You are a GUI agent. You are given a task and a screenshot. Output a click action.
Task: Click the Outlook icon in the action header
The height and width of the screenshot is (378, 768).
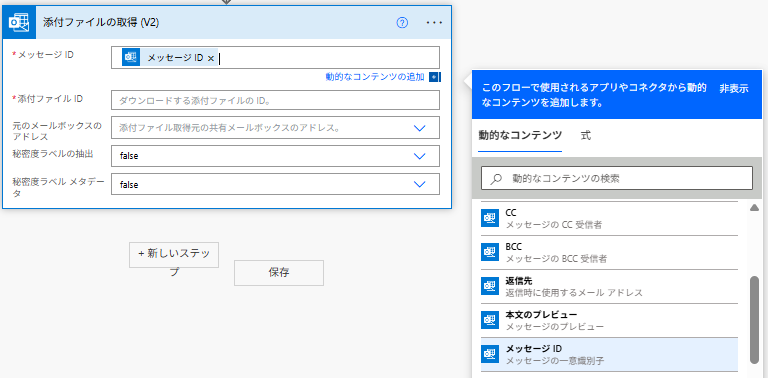tap(19, 23)
